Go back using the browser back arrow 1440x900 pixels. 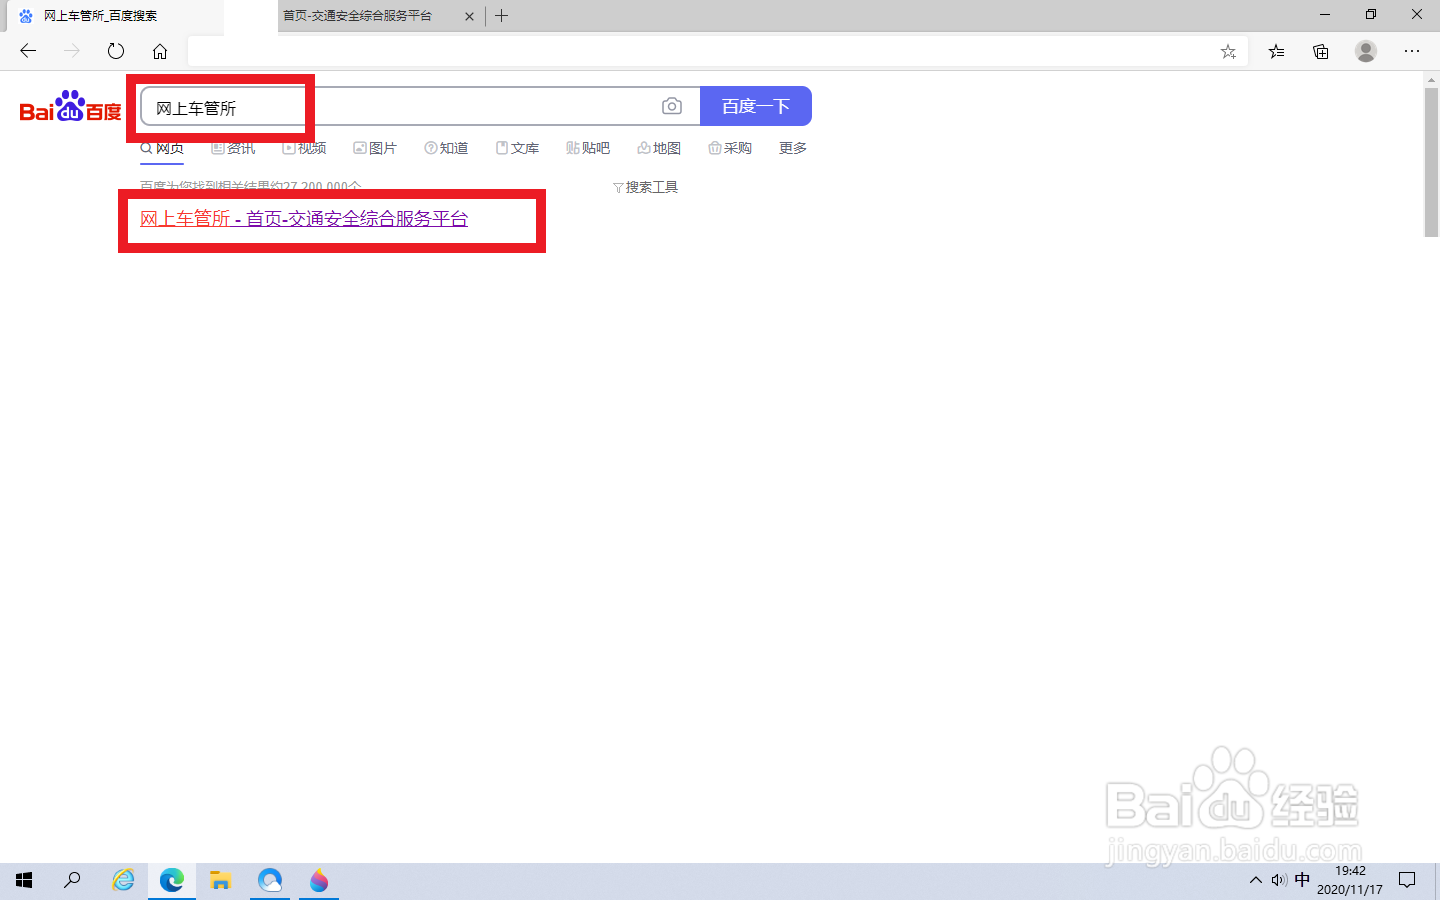pos(28,51)
